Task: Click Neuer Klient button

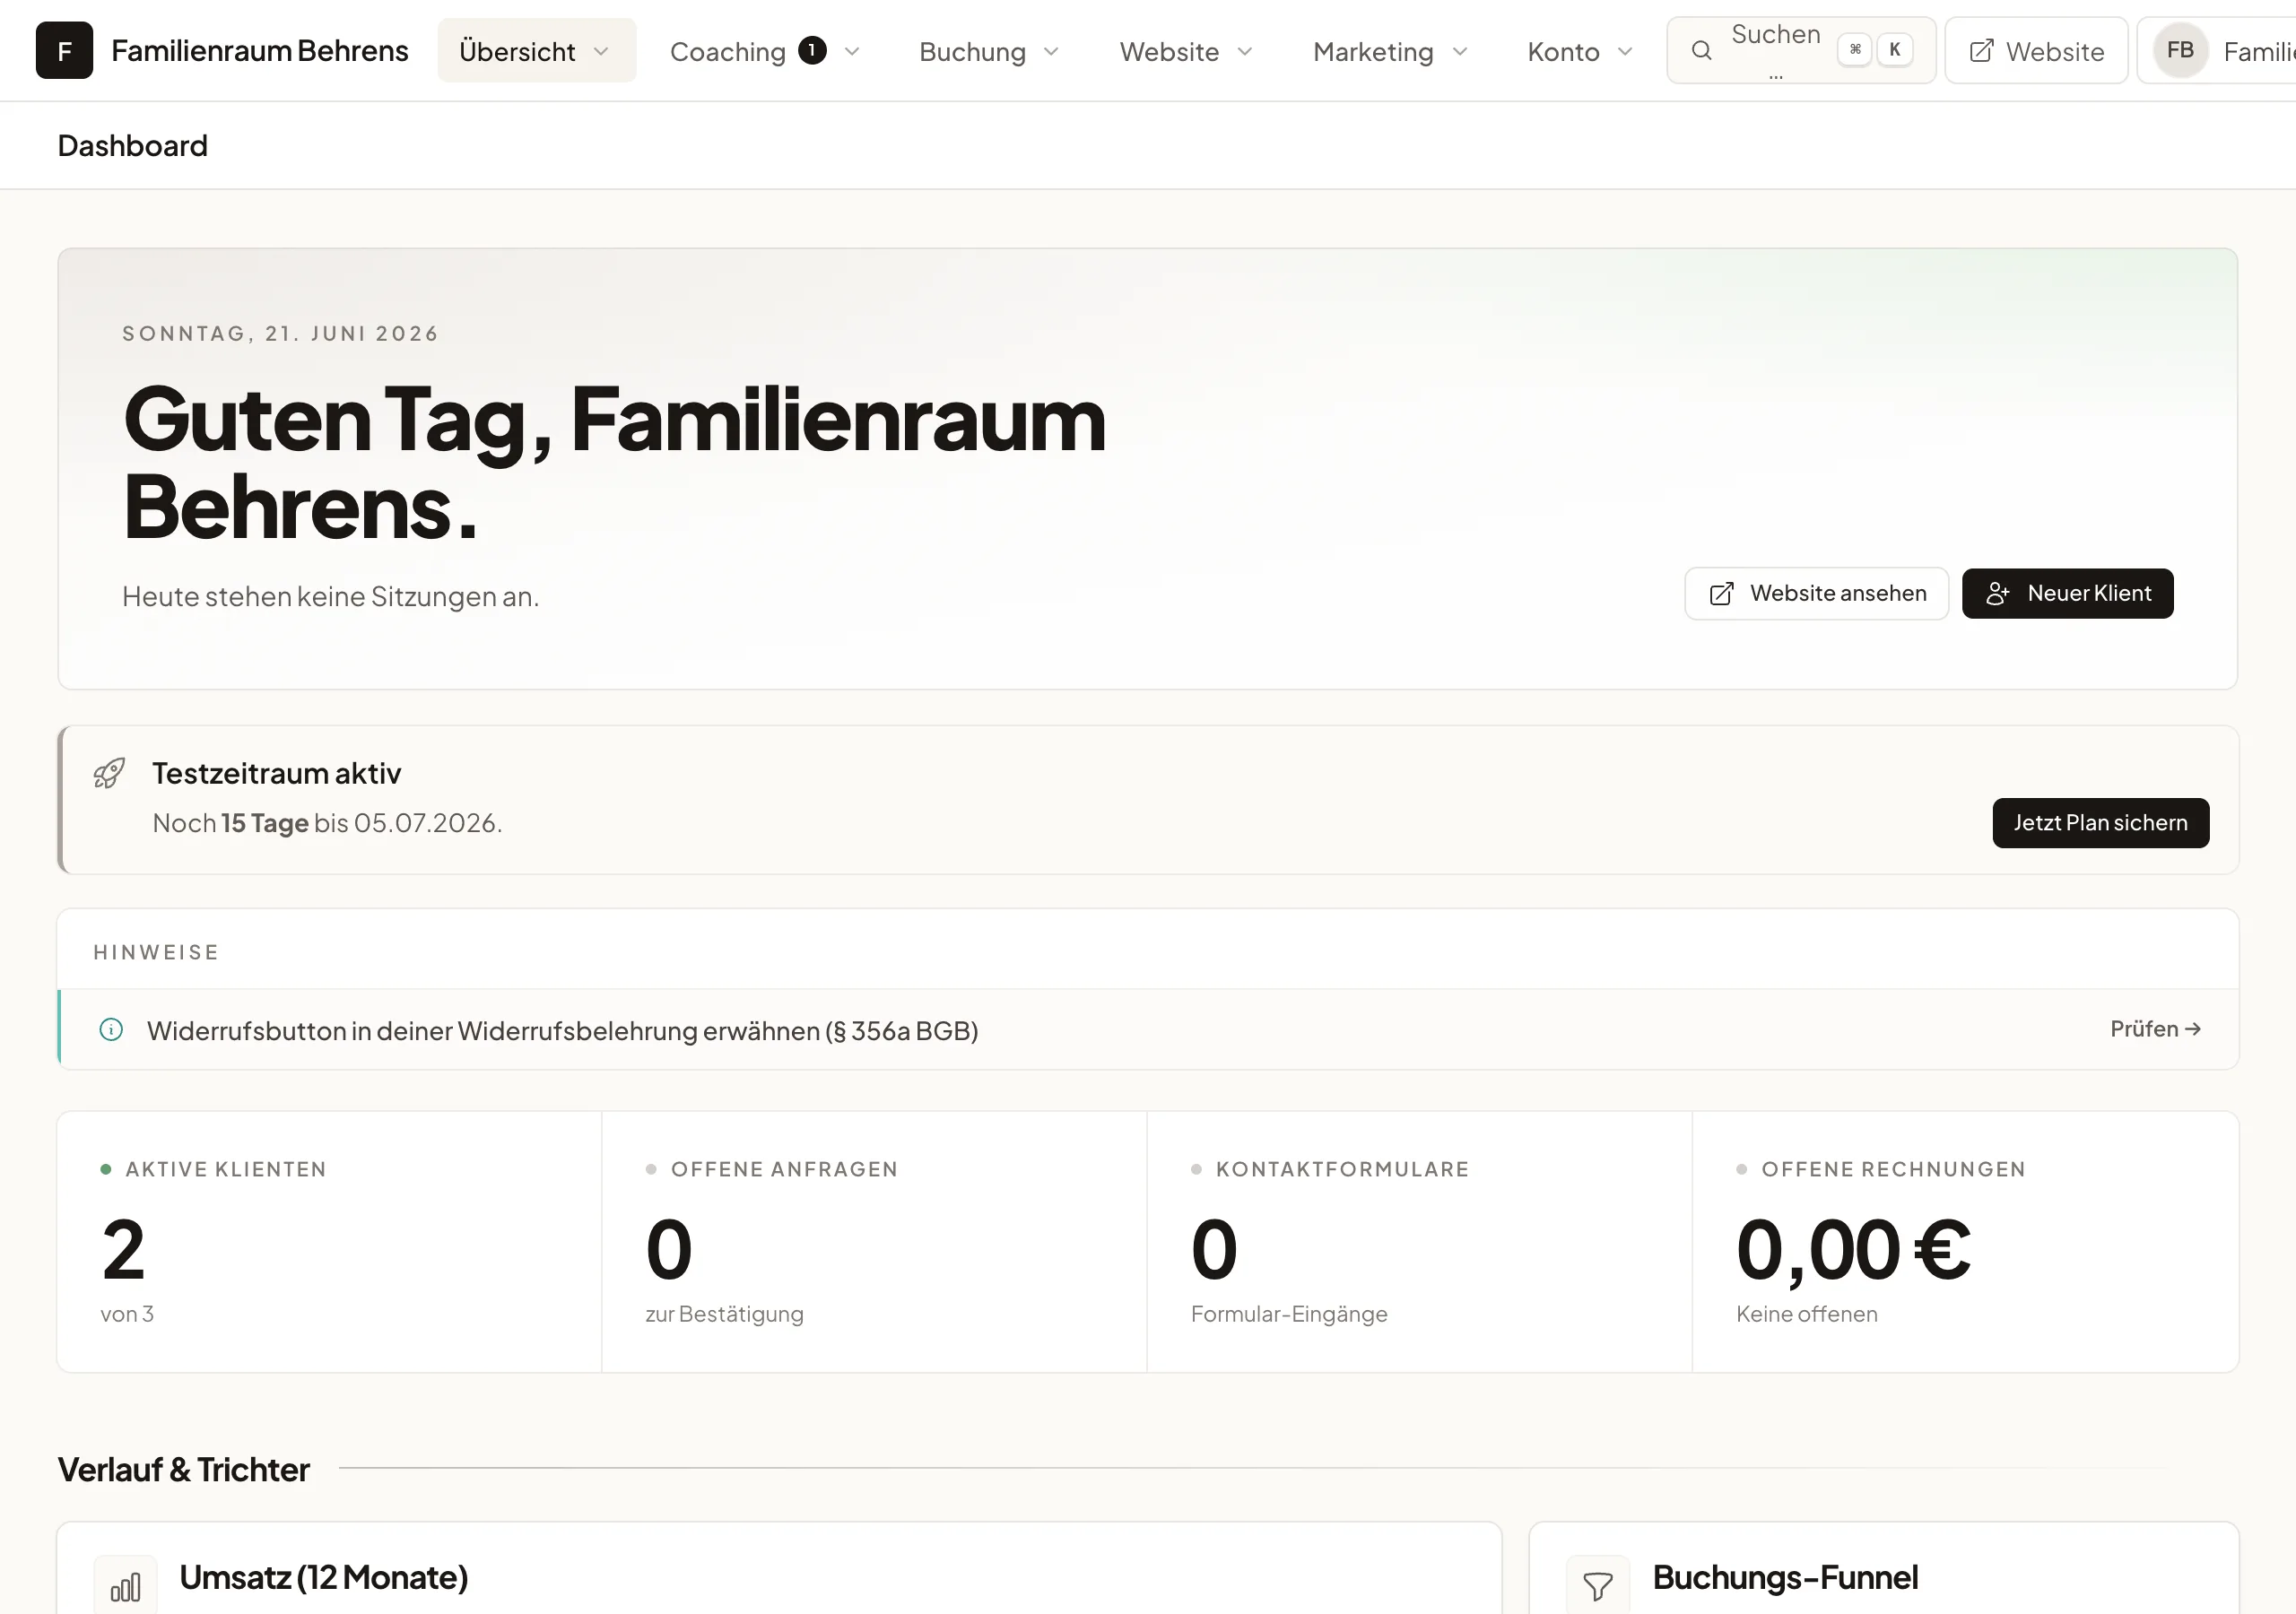Action: pos(2067,594)
